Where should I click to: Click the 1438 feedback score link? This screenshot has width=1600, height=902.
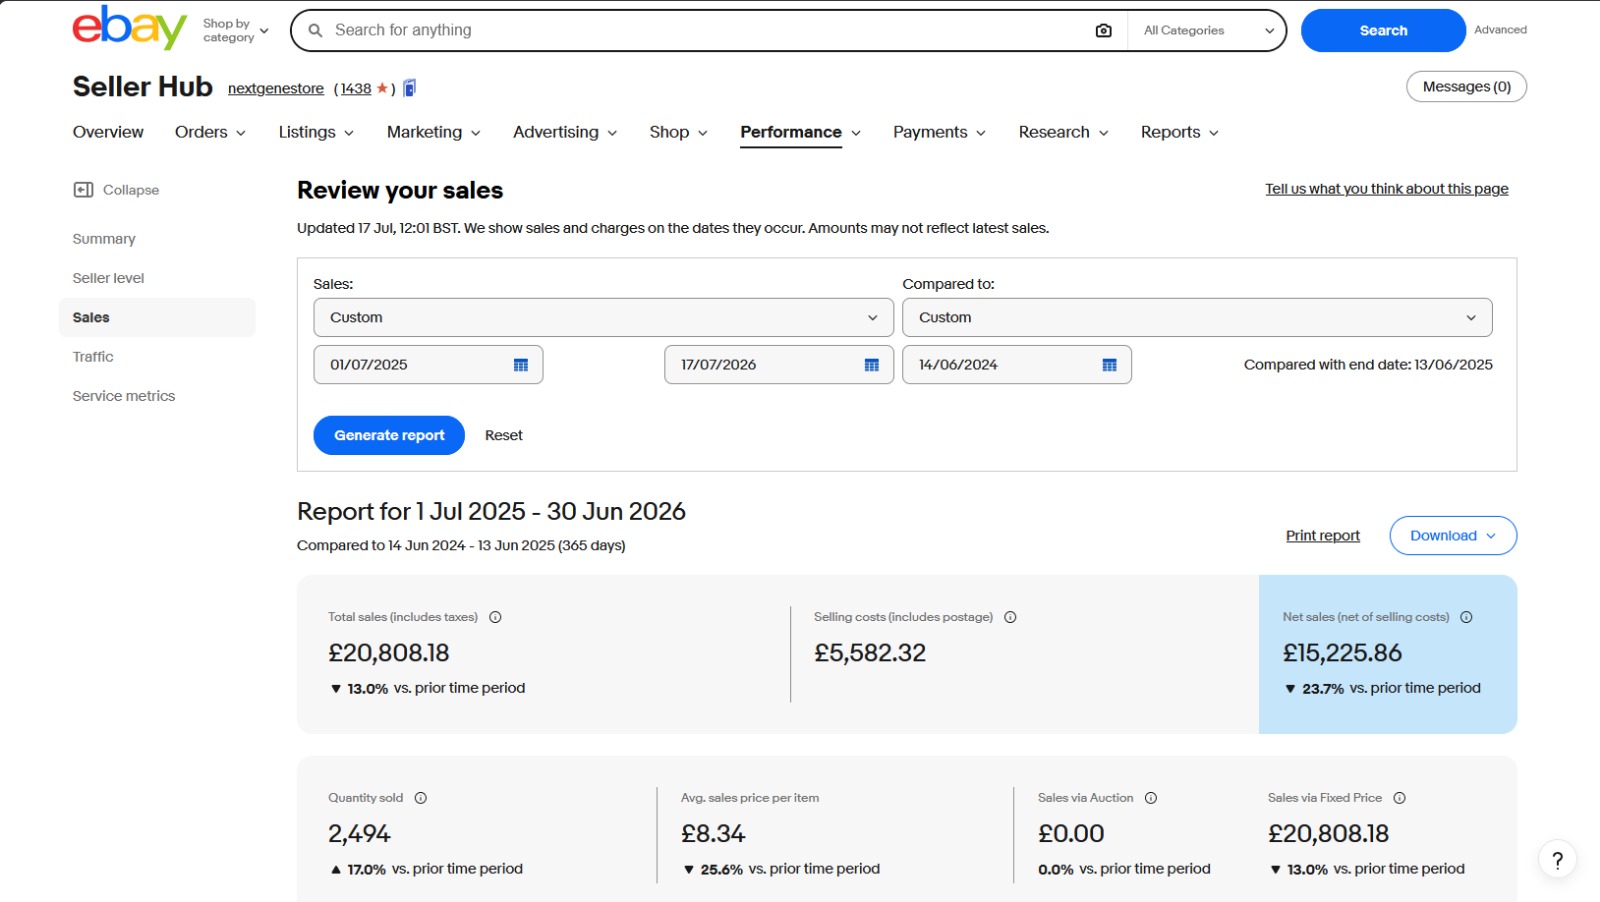(x=356, y=89)
